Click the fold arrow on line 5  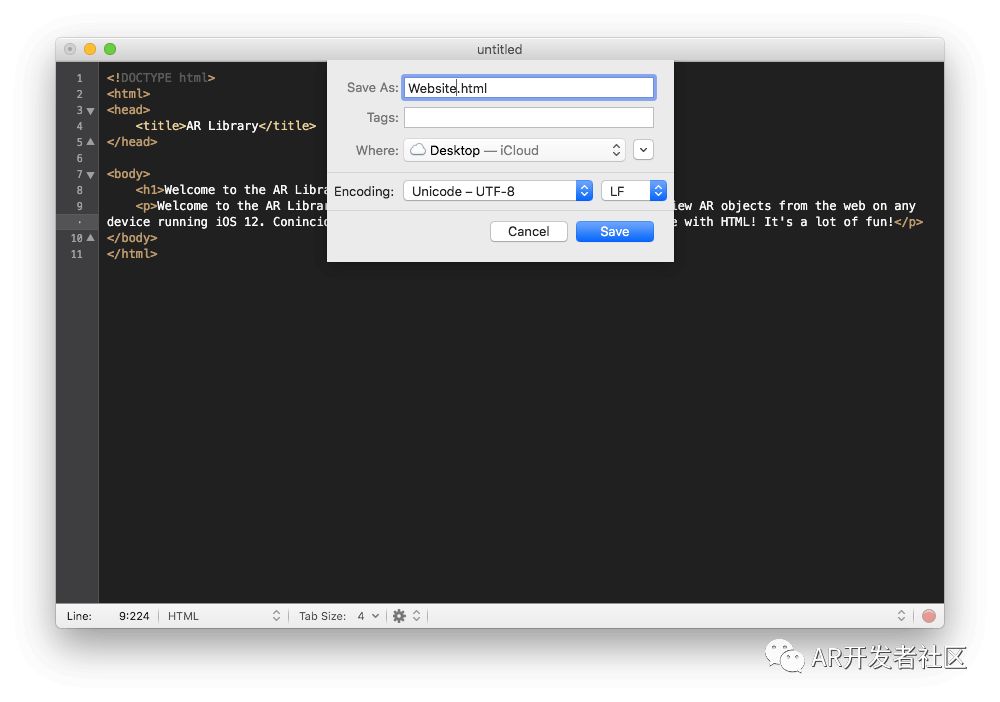click(x=90, y=142)
